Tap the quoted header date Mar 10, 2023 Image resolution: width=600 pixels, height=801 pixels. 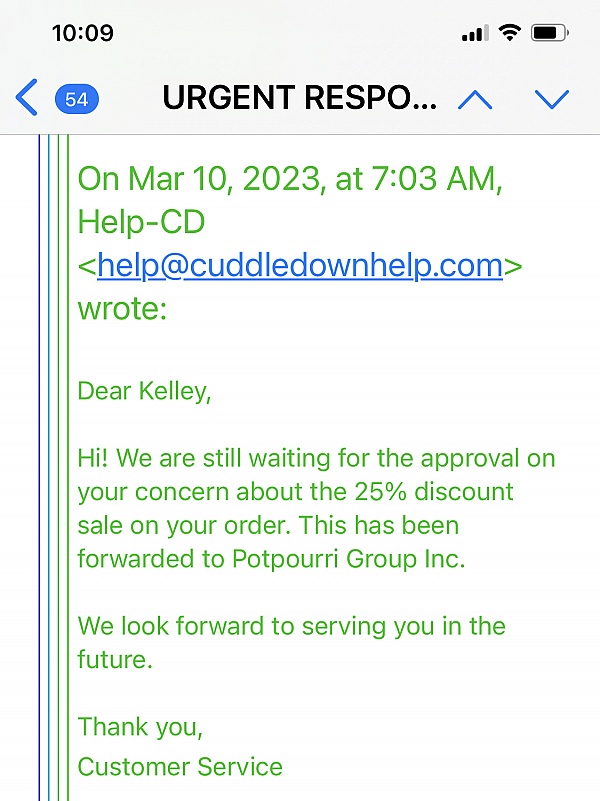point(224,178)
